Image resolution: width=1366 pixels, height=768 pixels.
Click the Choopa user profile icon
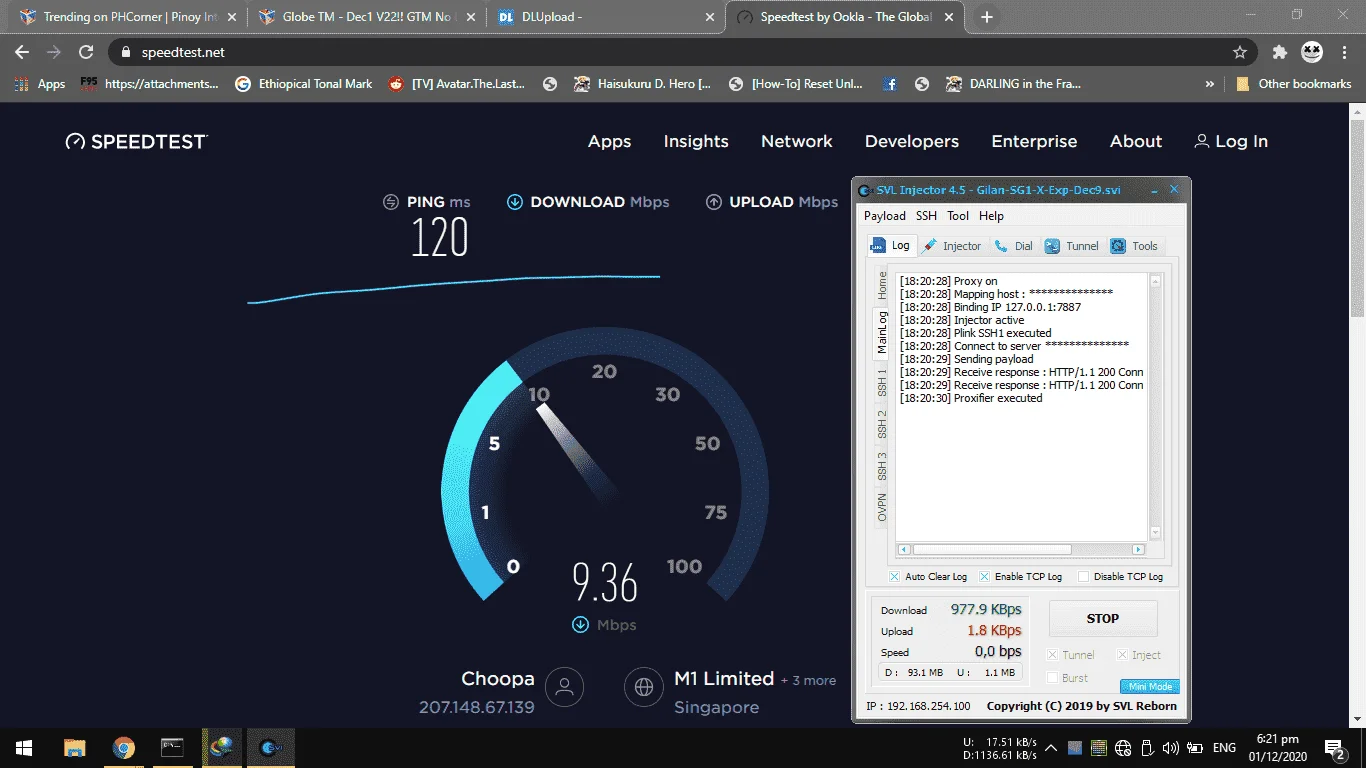click(x=564, y=687)
